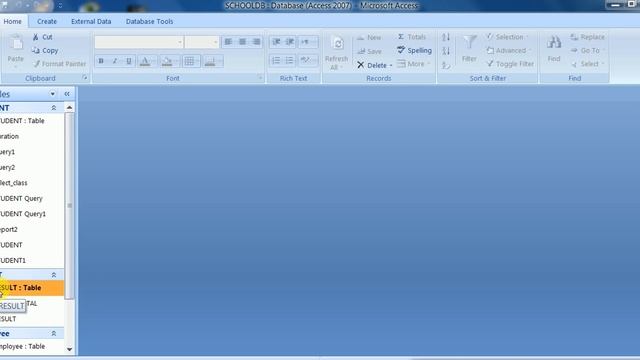The width and height of the screenshot is (640, 360).
Task: Click the alternate fill color icon
Action: pyautogui.click(x=210, y=61)
